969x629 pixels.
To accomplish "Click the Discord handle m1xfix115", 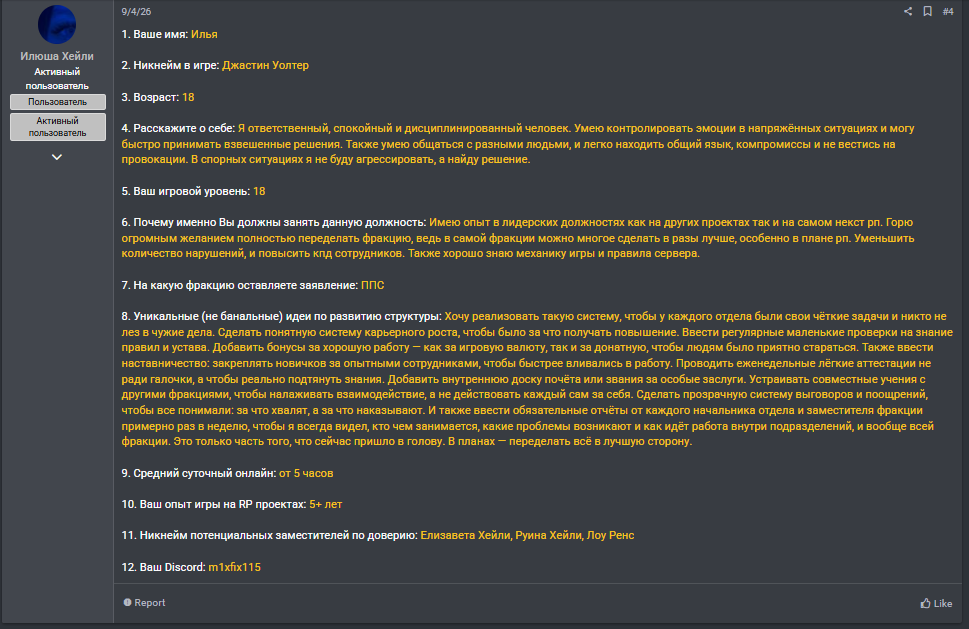I will tap(234, 567).
